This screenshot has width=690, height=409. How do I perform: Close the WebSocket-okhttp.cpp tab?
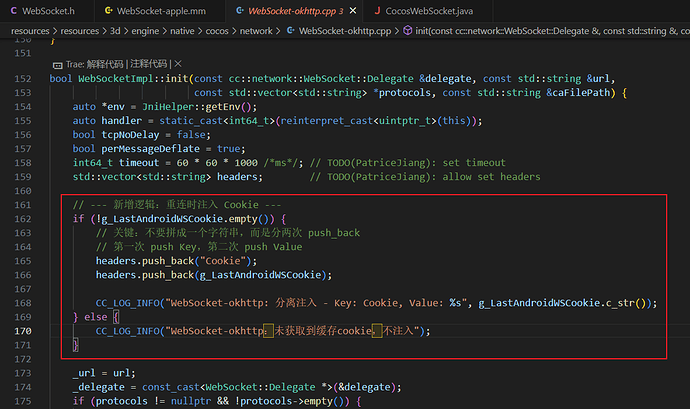coord(353,11)
